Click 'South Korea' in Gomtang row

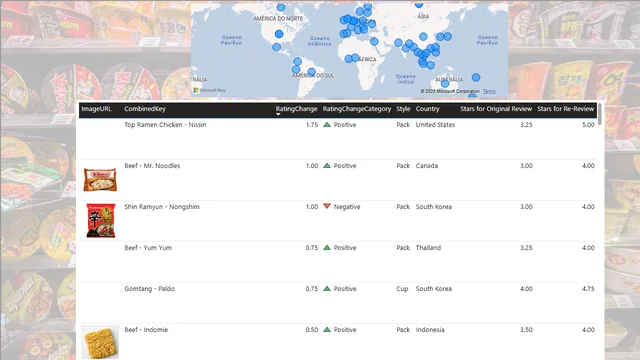[433, 289]
